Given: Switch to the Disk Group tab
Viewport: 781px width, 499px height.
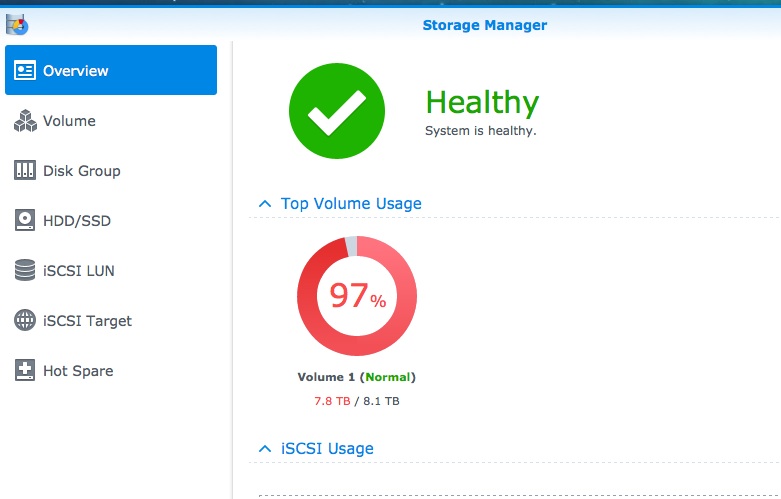Looking at the screenshot, I should 82,171.
